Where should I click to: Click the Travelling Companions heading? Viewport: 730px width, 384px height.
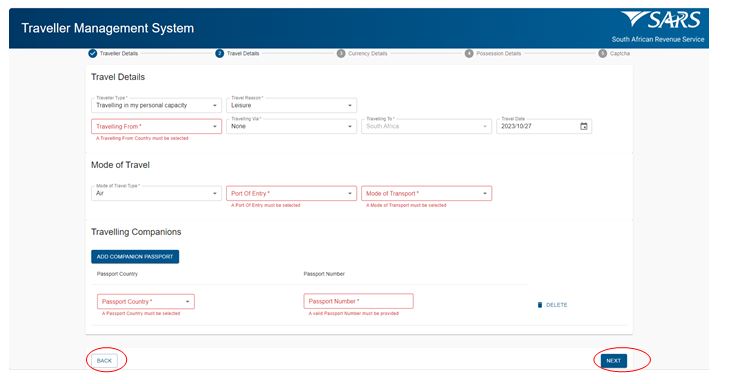point(136,232)
